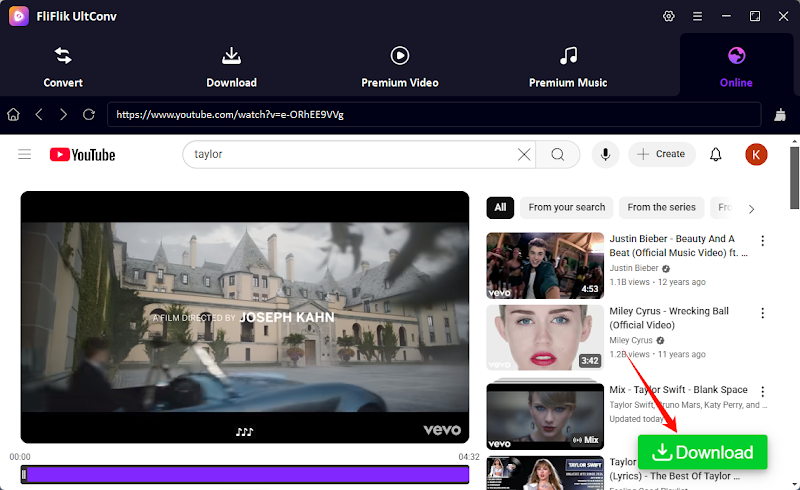This screenshot has height=490, width=800.
Task: Select the Online tab
Action: (x=736, y=67)
